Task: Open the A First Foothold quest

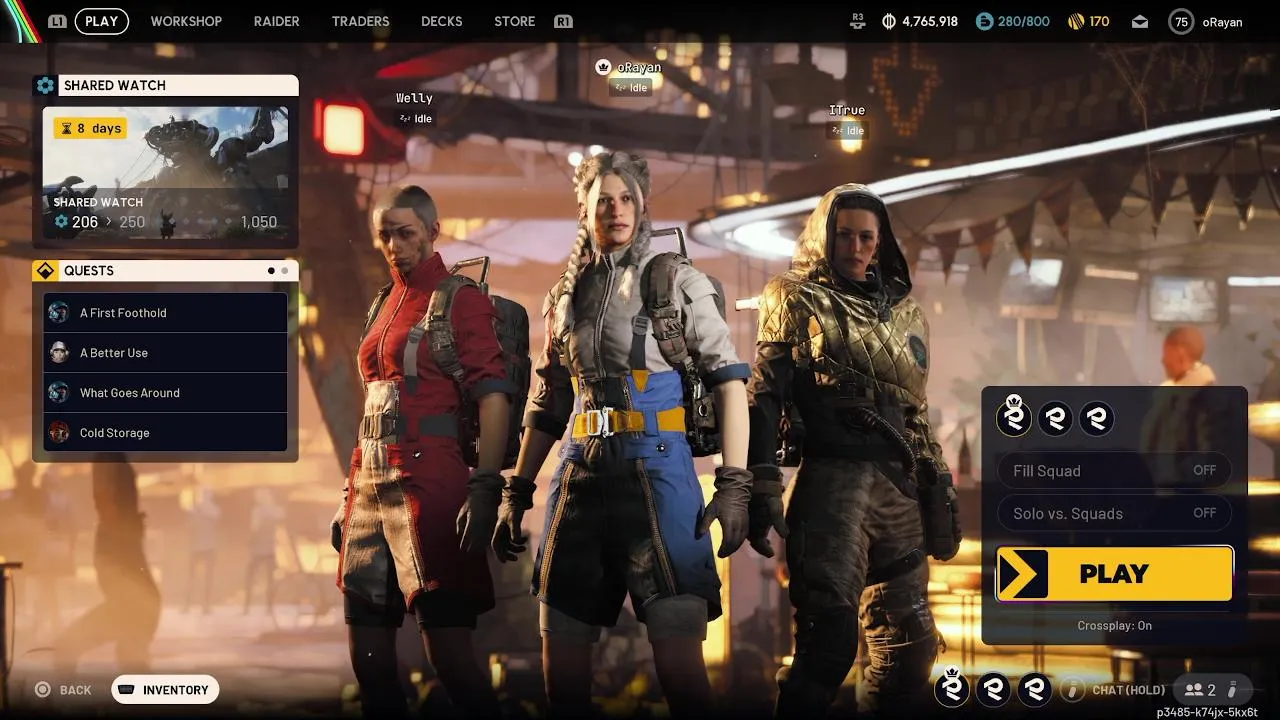Action: pos(165,312)
